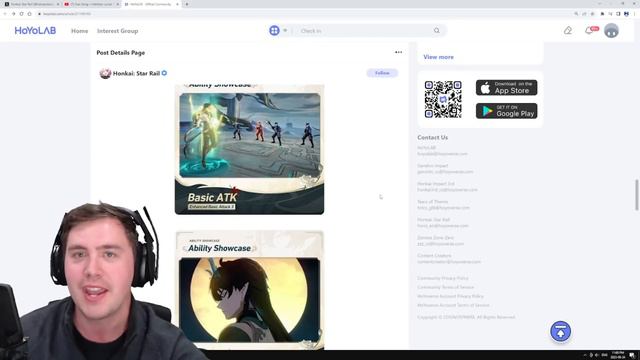Open the notifications bell

tap(589, 31)
